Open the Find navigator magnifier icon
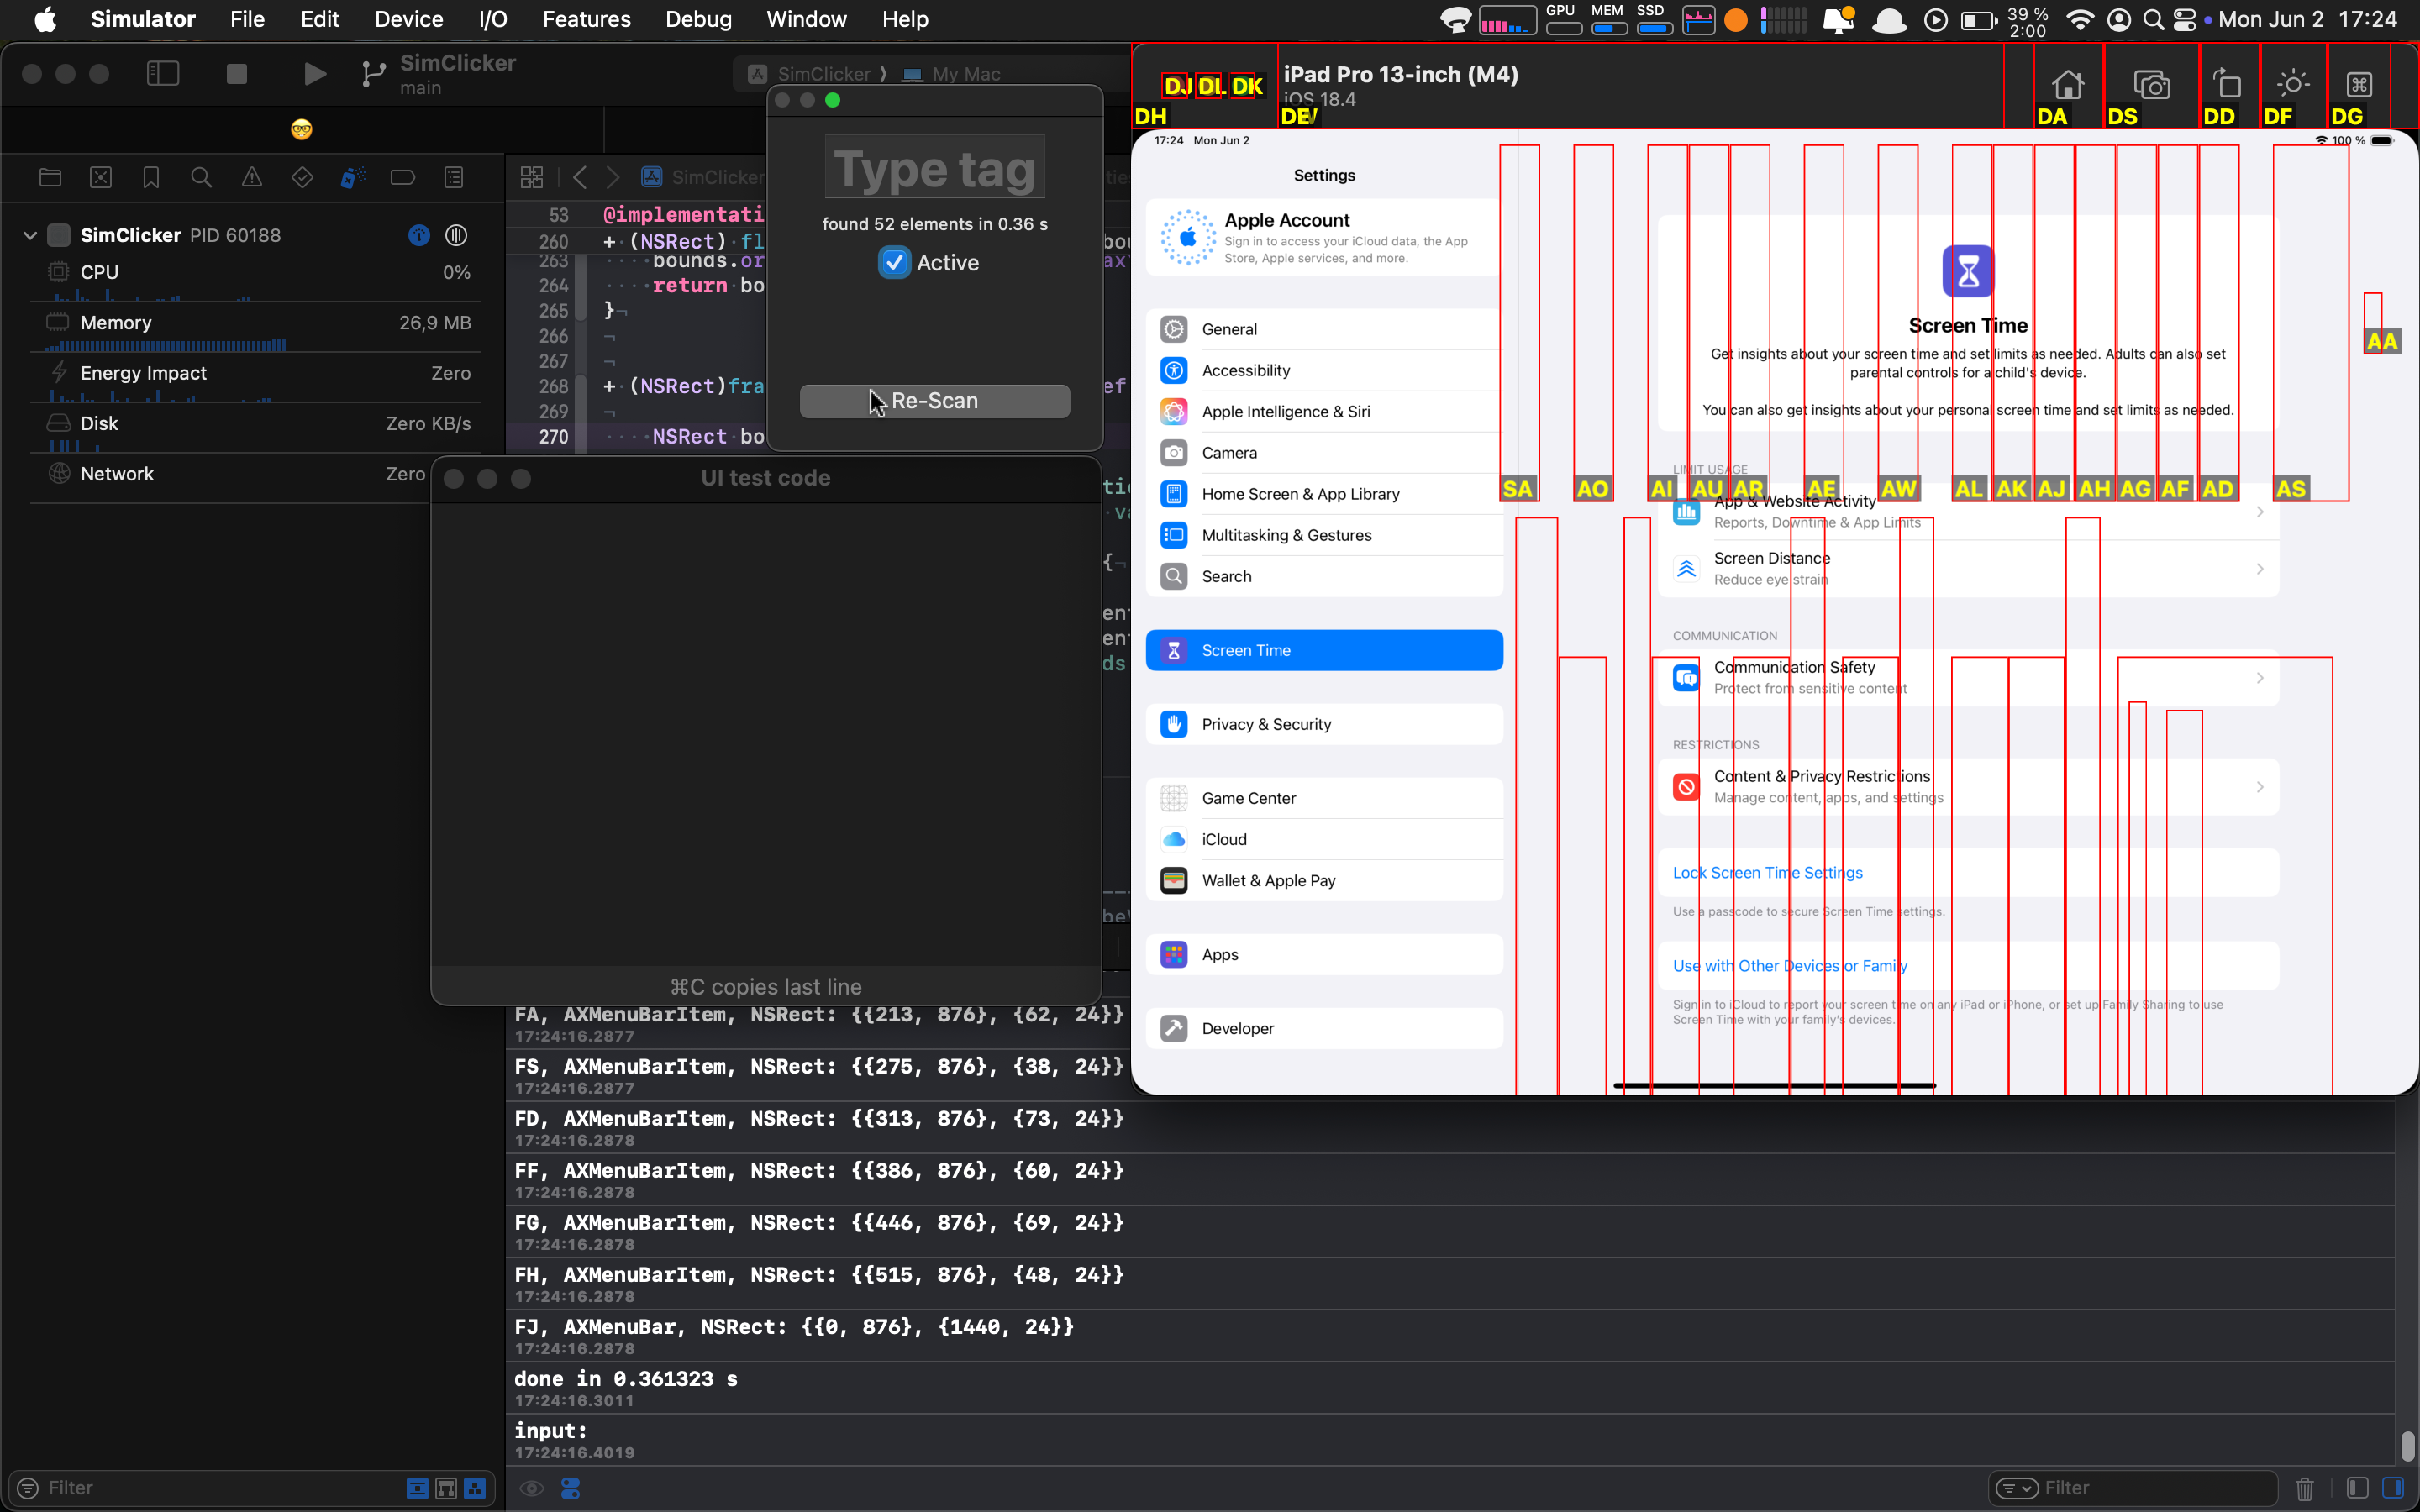Viewport: 2420px width, 1512px height. tap(201, 177)
